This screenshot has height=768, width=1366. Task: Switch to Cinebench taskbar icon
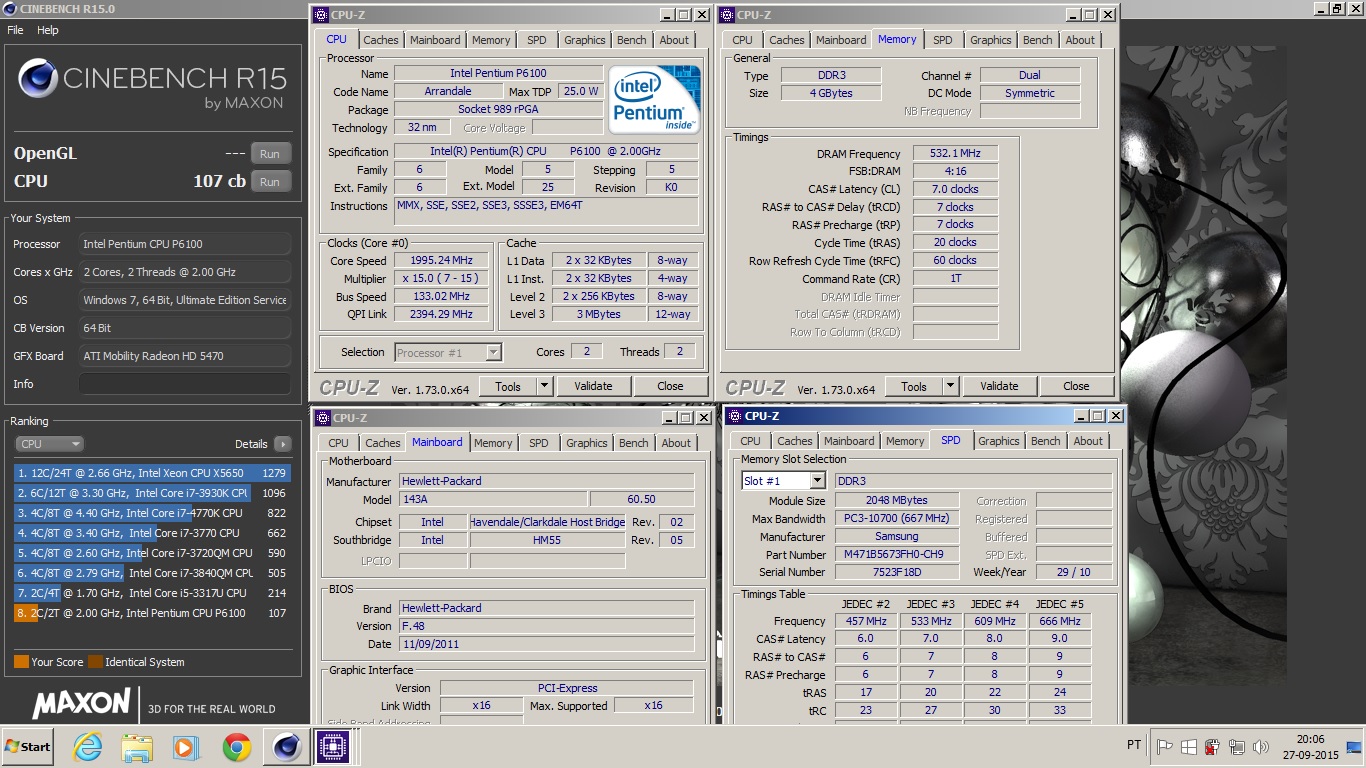pos(286,747)
